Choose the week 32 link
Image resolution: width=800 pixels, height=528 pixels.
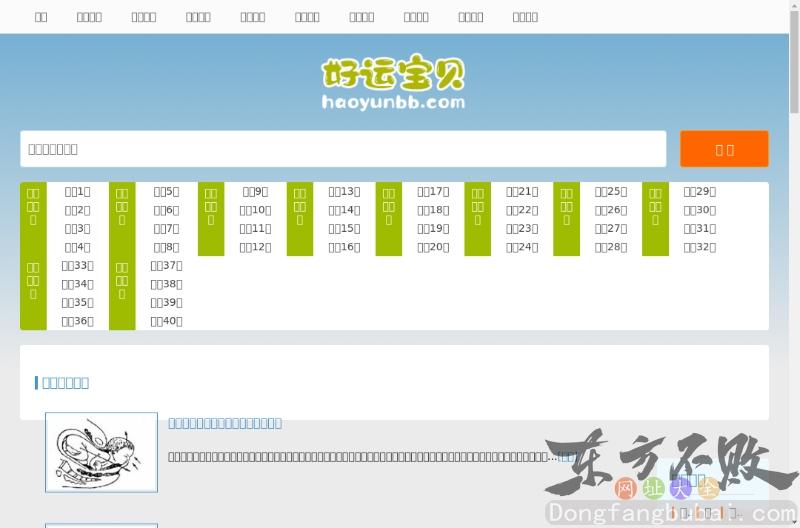tap(700, 247)
